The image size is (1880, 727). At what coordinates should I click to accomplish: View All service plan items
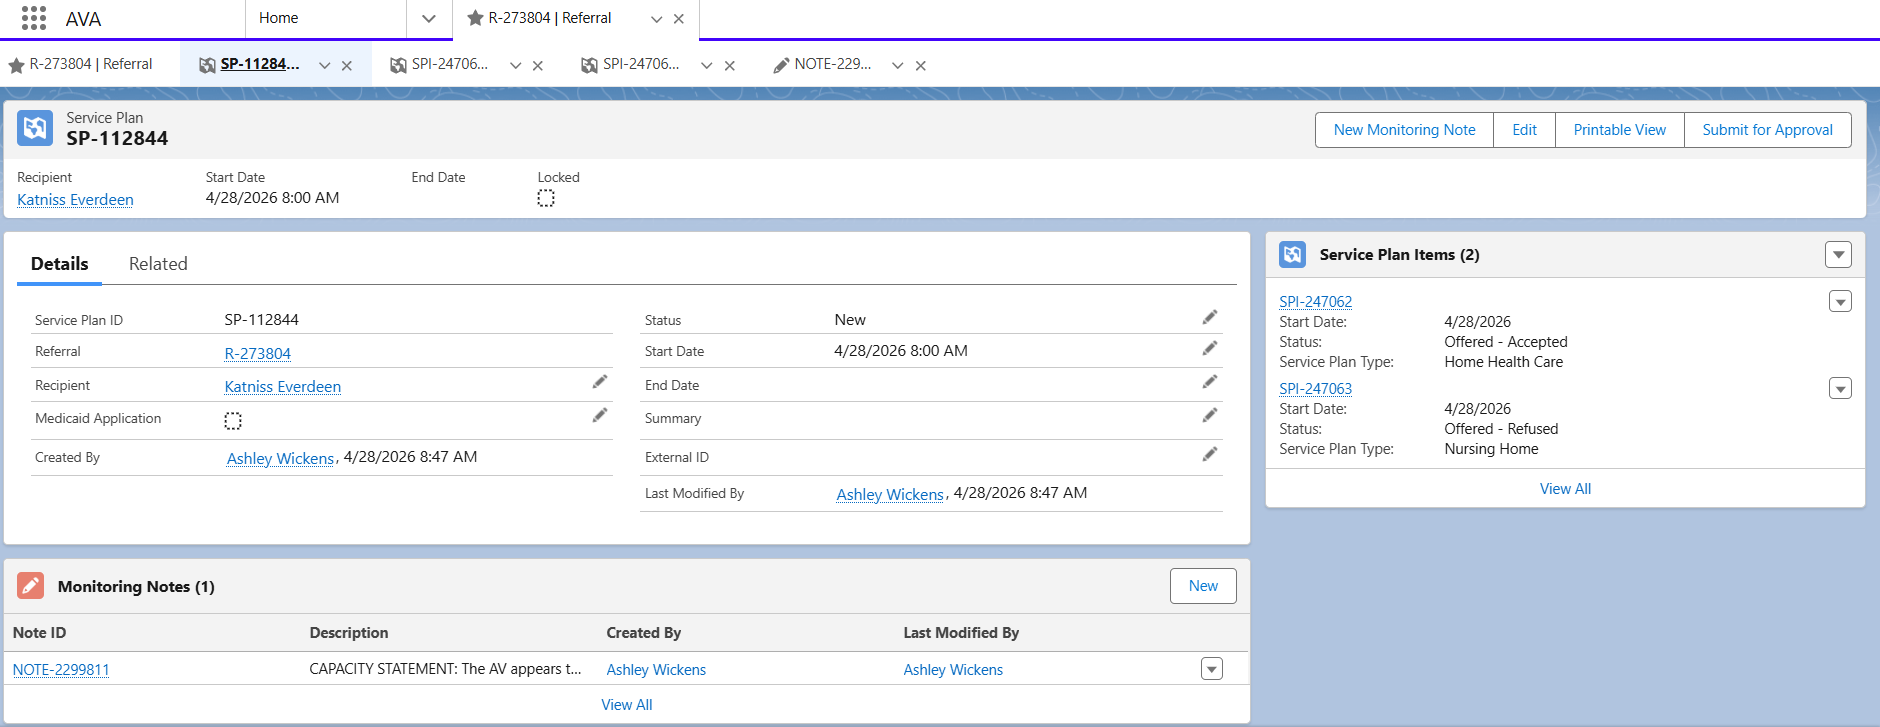click(1565, 489)
